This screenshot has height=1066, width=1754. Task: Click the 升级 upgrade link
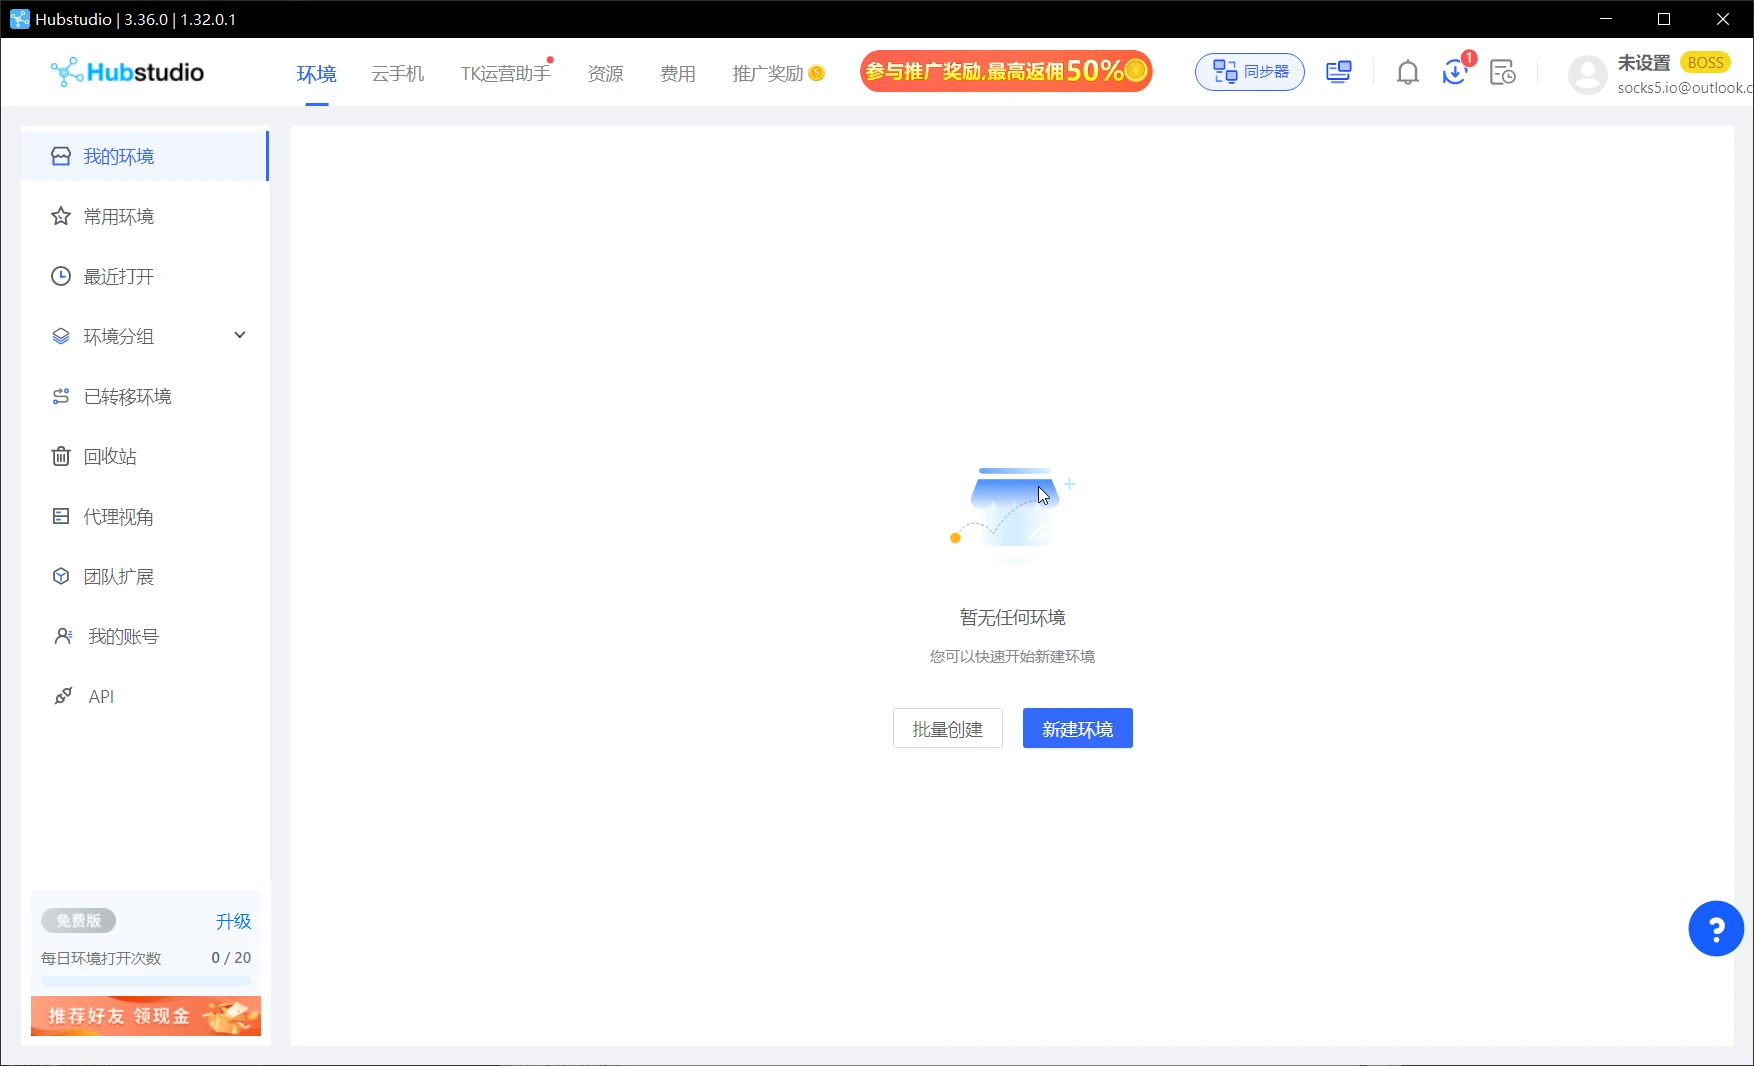(x=233, y=922)
